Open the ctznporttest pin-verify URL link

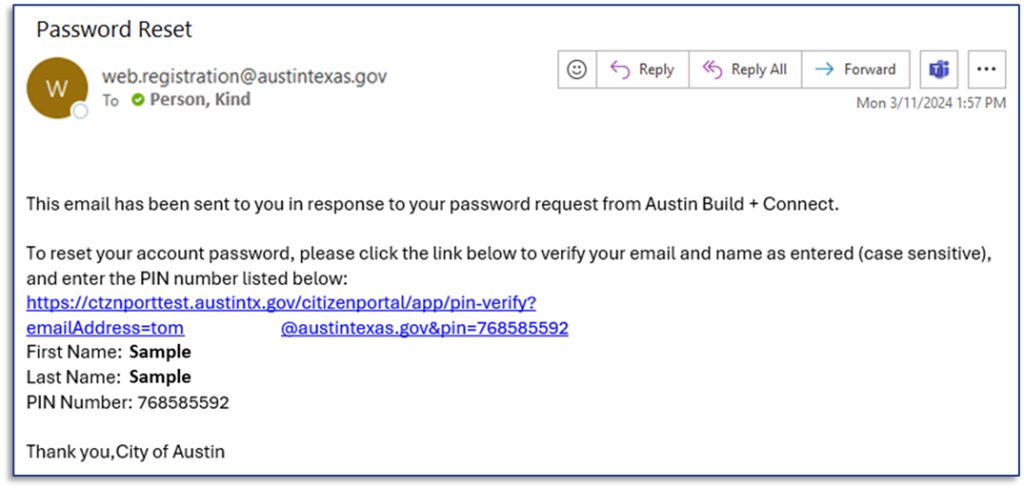coord(281,303)
